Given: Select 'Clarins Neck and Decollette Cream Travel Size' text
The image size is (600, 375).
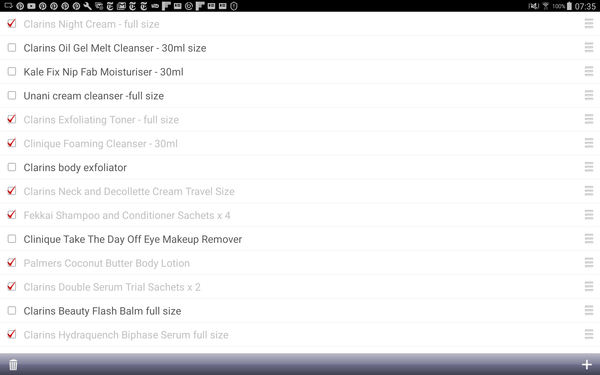Looking at the screenshot, I should click(x=129, y=191).
